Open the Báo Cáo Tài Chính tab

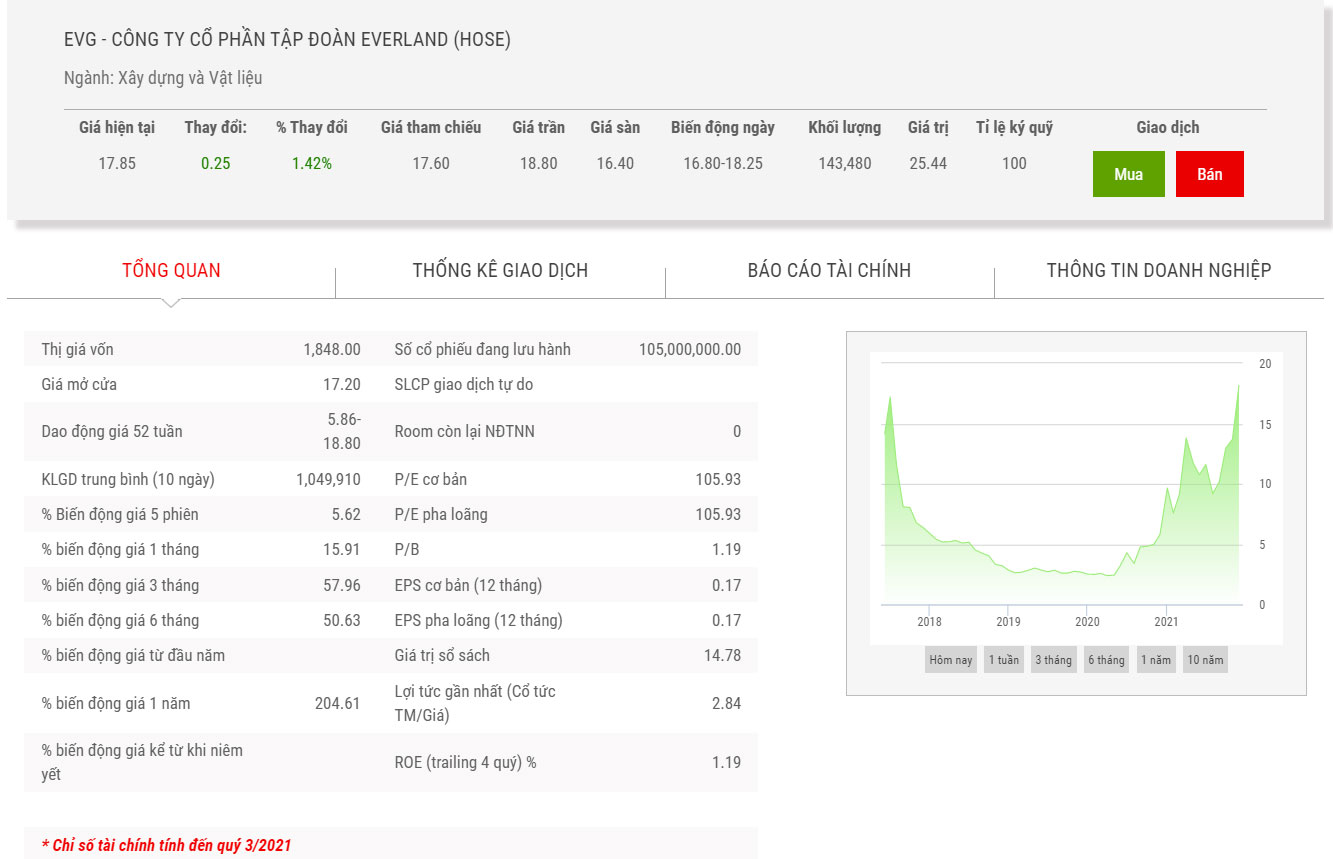coord(829,270)
